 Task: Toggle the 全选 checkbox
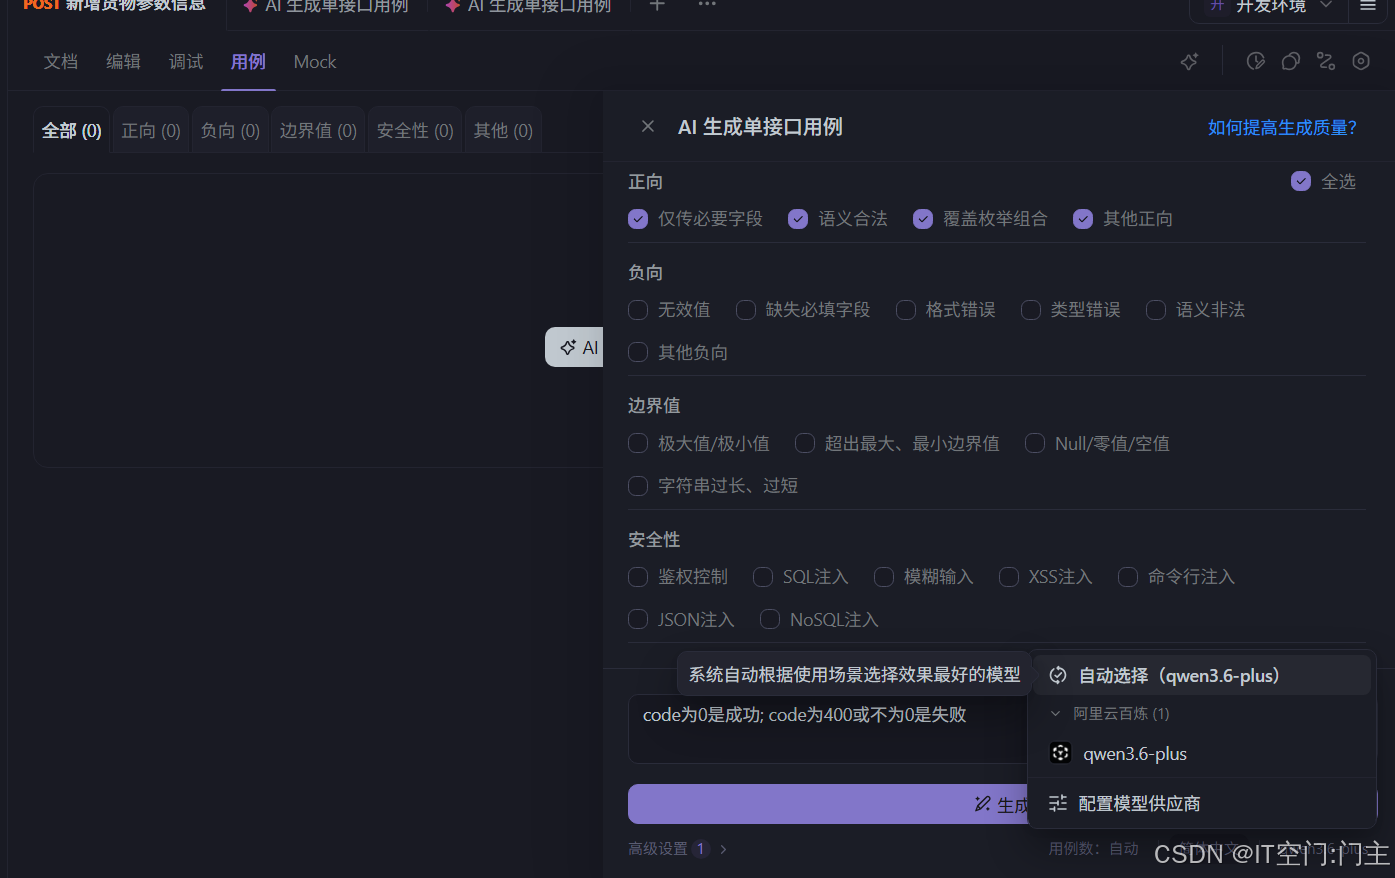pos(1301,181)
